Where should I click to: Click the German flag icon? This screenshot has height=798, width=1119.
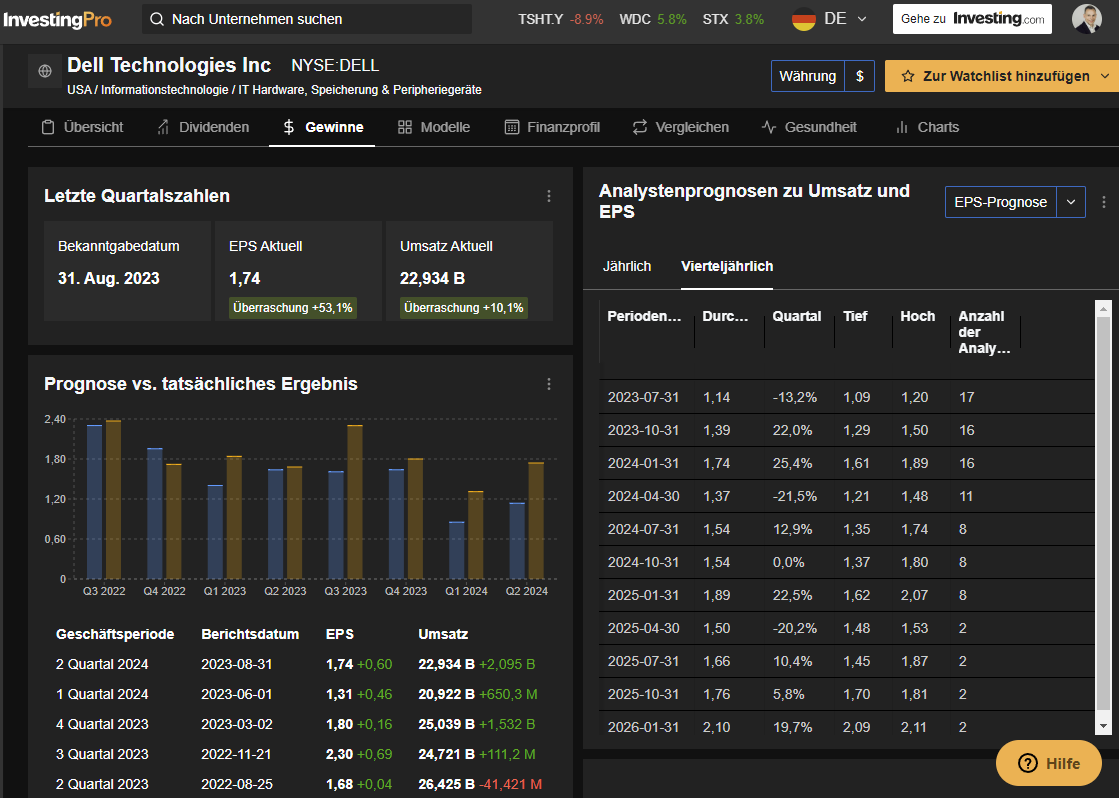click(804, 19)
